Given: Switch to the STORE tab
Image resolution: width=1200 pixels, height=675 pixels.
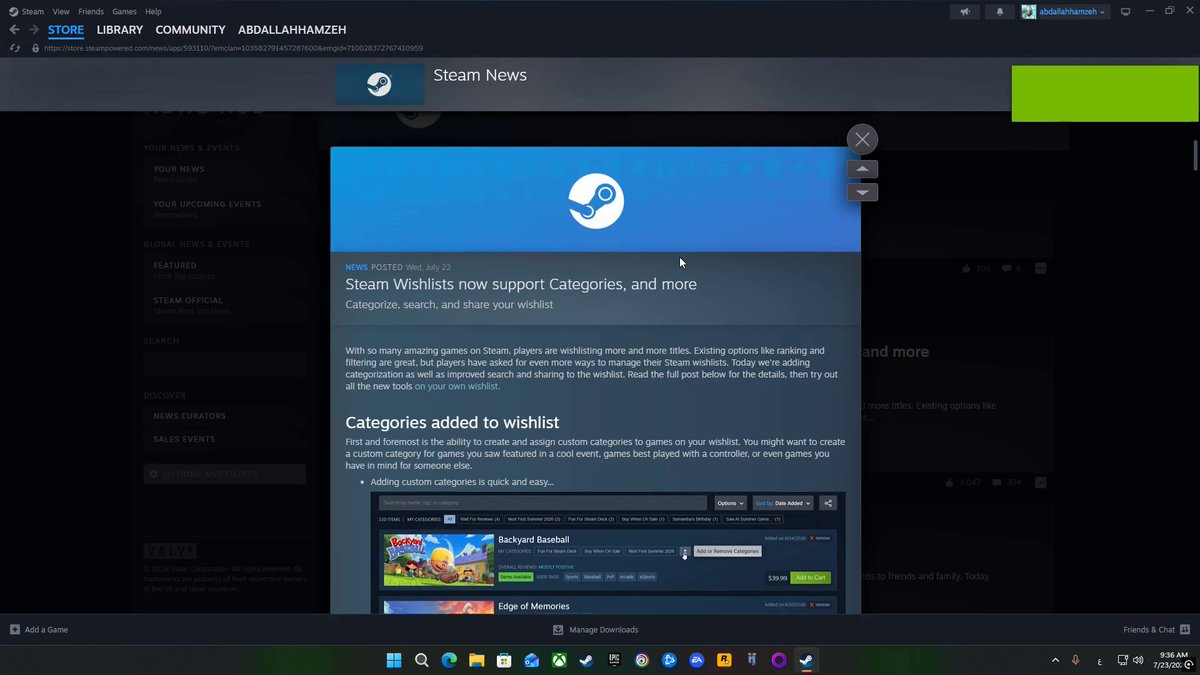Looking at the screenshot, I should [66, 30].
